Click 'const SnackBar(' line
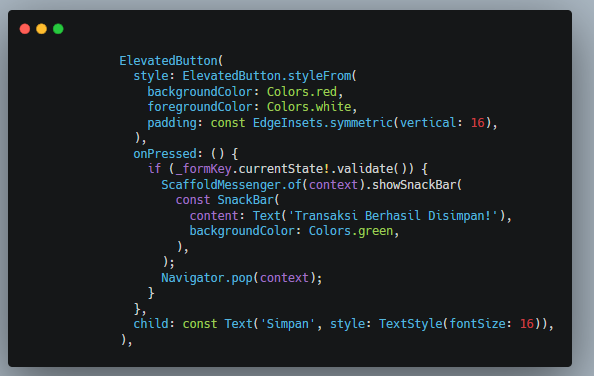 click(x=227, y=200)
